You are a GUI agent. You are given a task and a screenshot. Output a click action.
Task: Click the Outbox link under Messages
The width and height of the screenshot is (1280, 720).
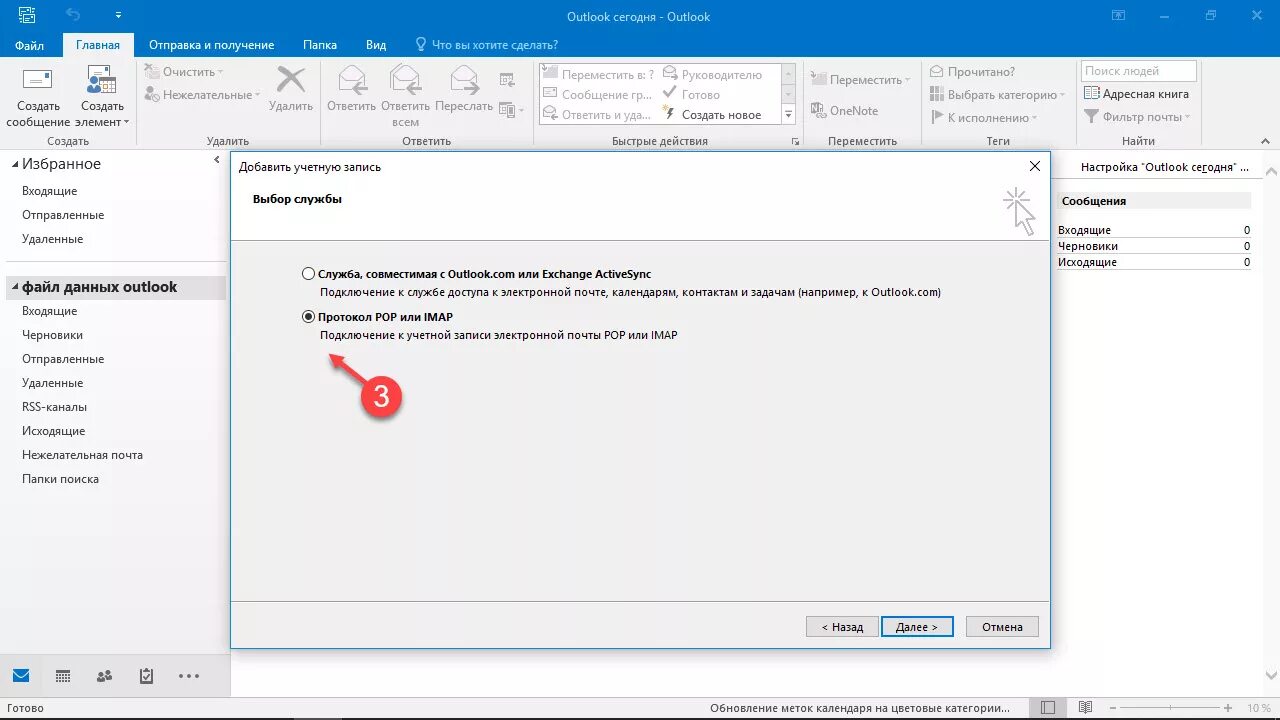click(x=1087, y=262)
